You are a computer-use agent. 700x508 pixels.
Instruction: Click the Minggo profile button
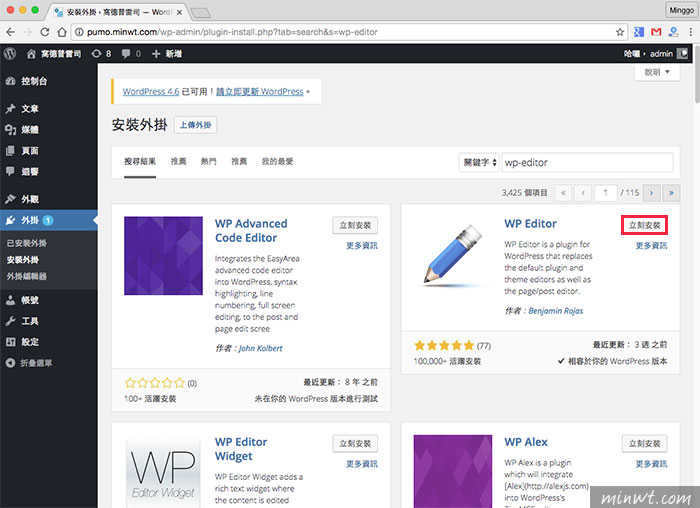click(681, 10)
